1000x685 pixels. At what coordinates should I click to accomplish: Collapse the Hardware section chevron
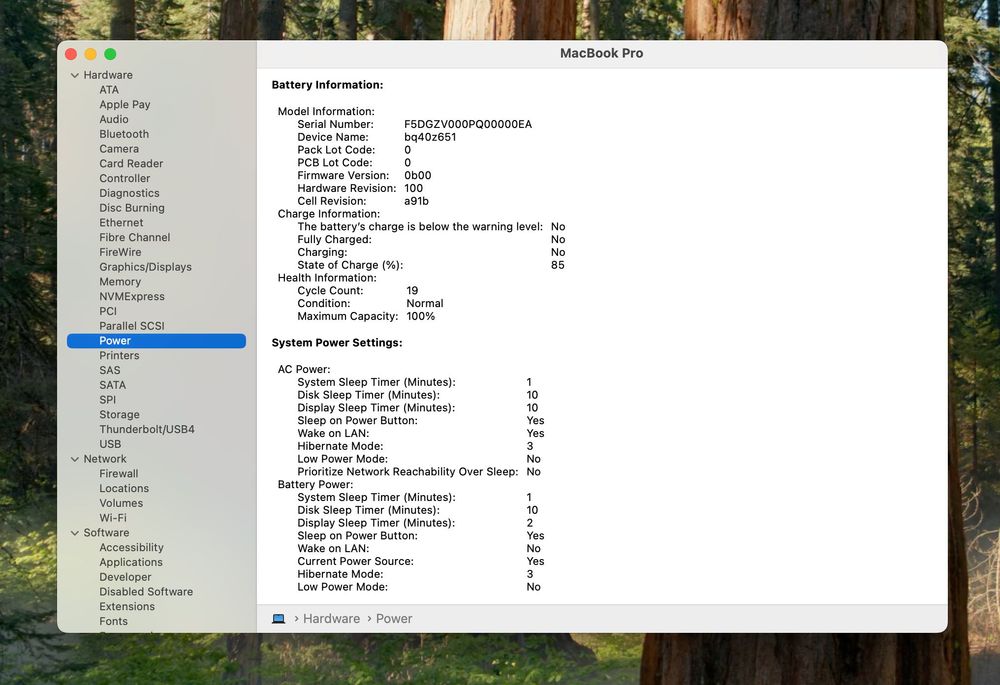(x=75, y=75)
